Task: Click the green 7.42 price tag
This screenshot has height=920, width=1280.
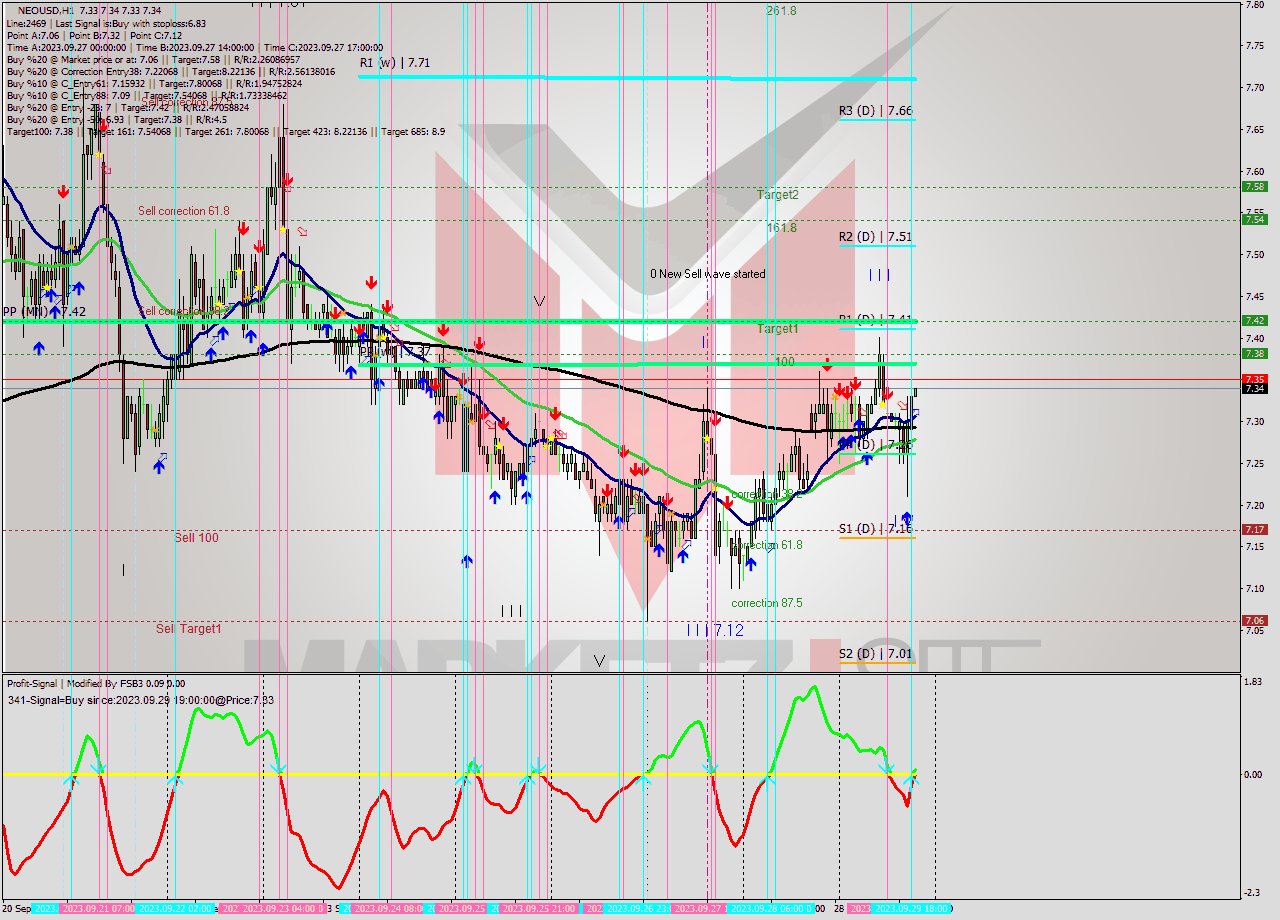Action: coord(1254,320)
